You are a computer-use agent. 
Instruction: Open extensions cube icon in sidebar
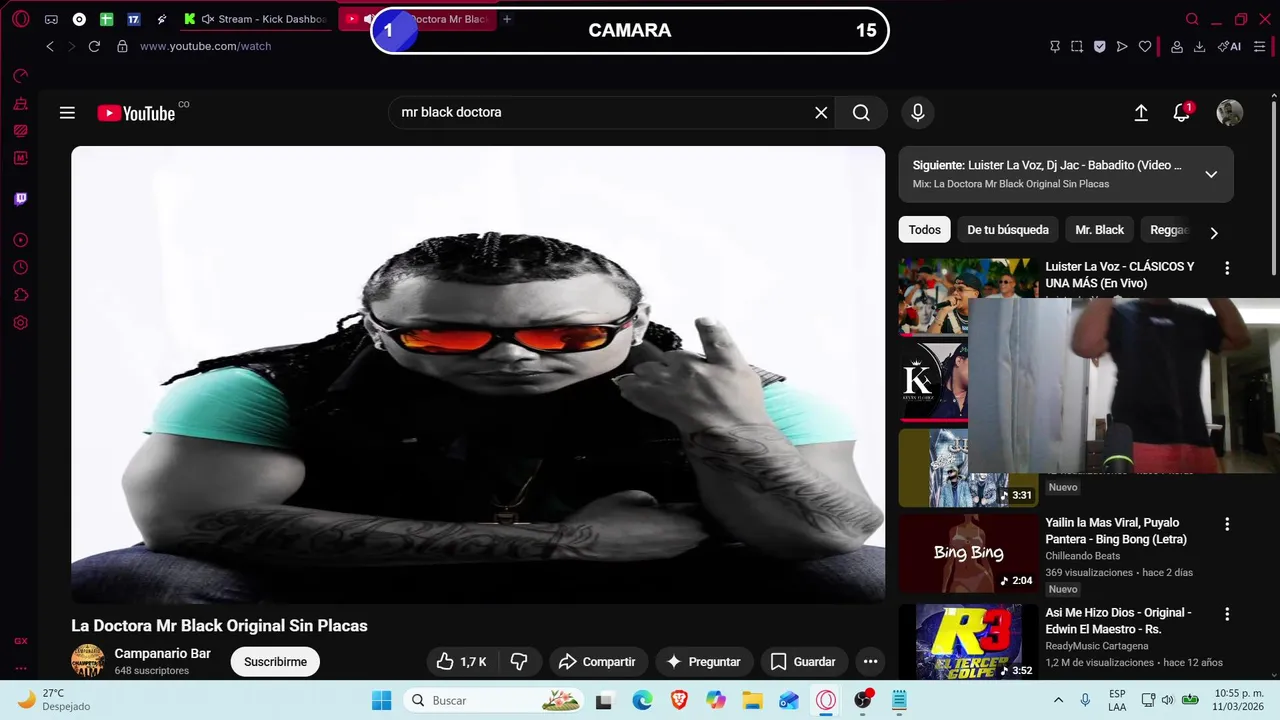click(x=20, y=295)
